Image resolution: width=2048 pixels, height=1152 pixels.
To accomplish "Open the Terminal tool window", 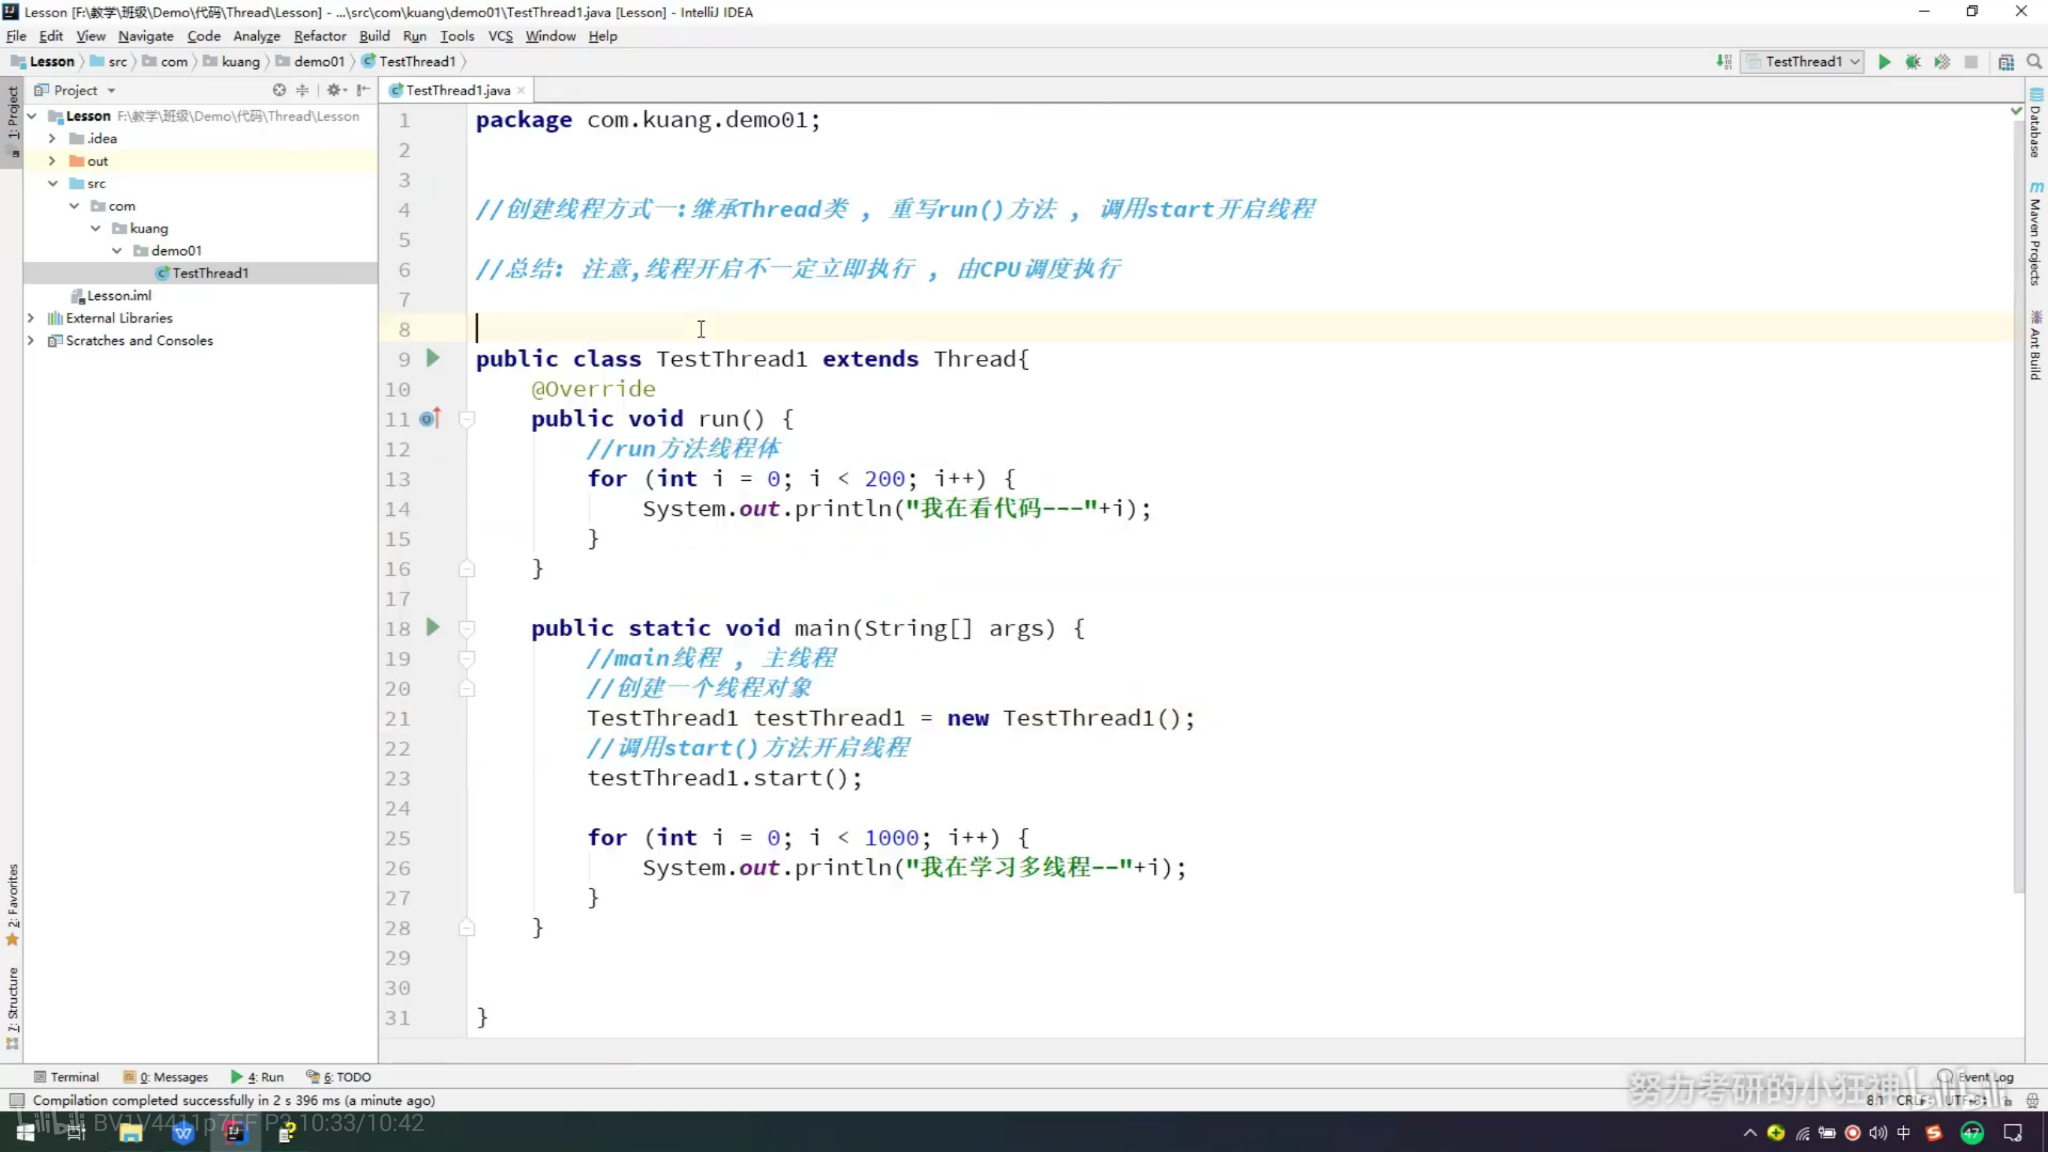I will [66, 1077].
